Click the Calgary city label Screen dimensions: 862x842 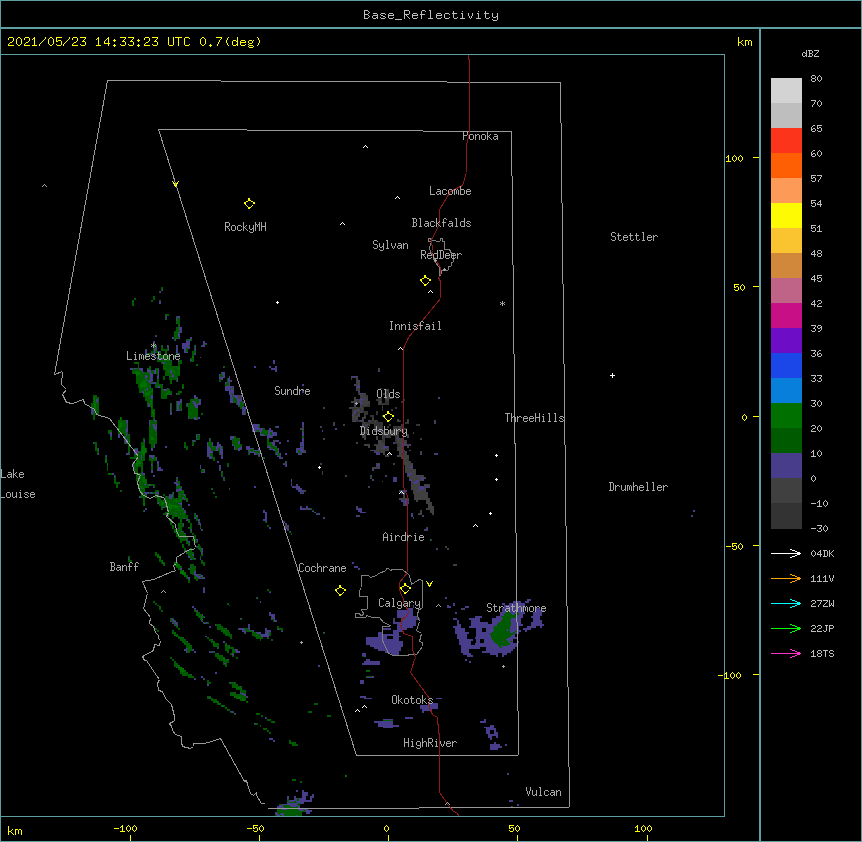click(399, 603)
